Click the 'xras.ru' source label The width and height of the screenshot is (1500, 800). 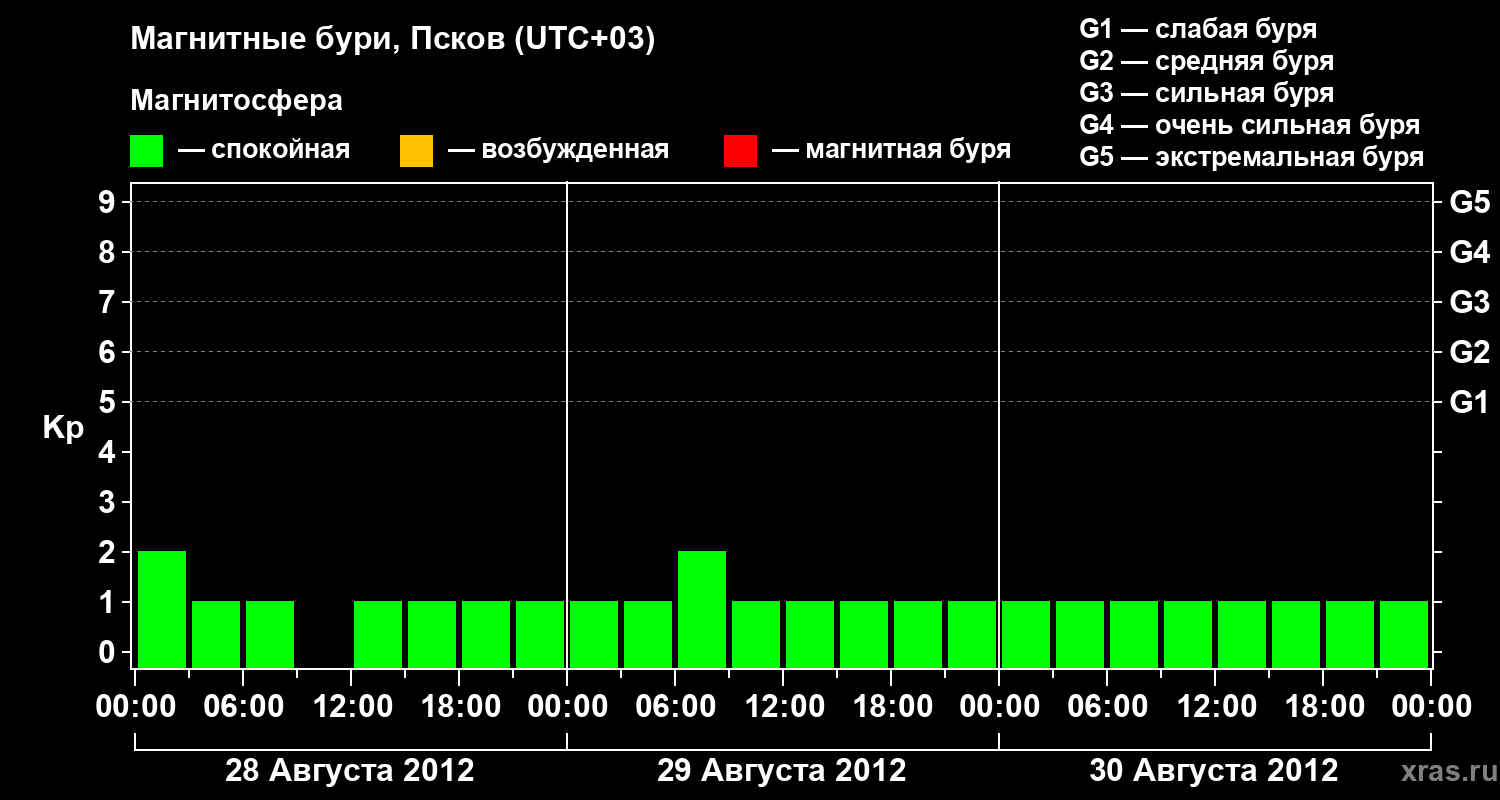[1448, 772]
